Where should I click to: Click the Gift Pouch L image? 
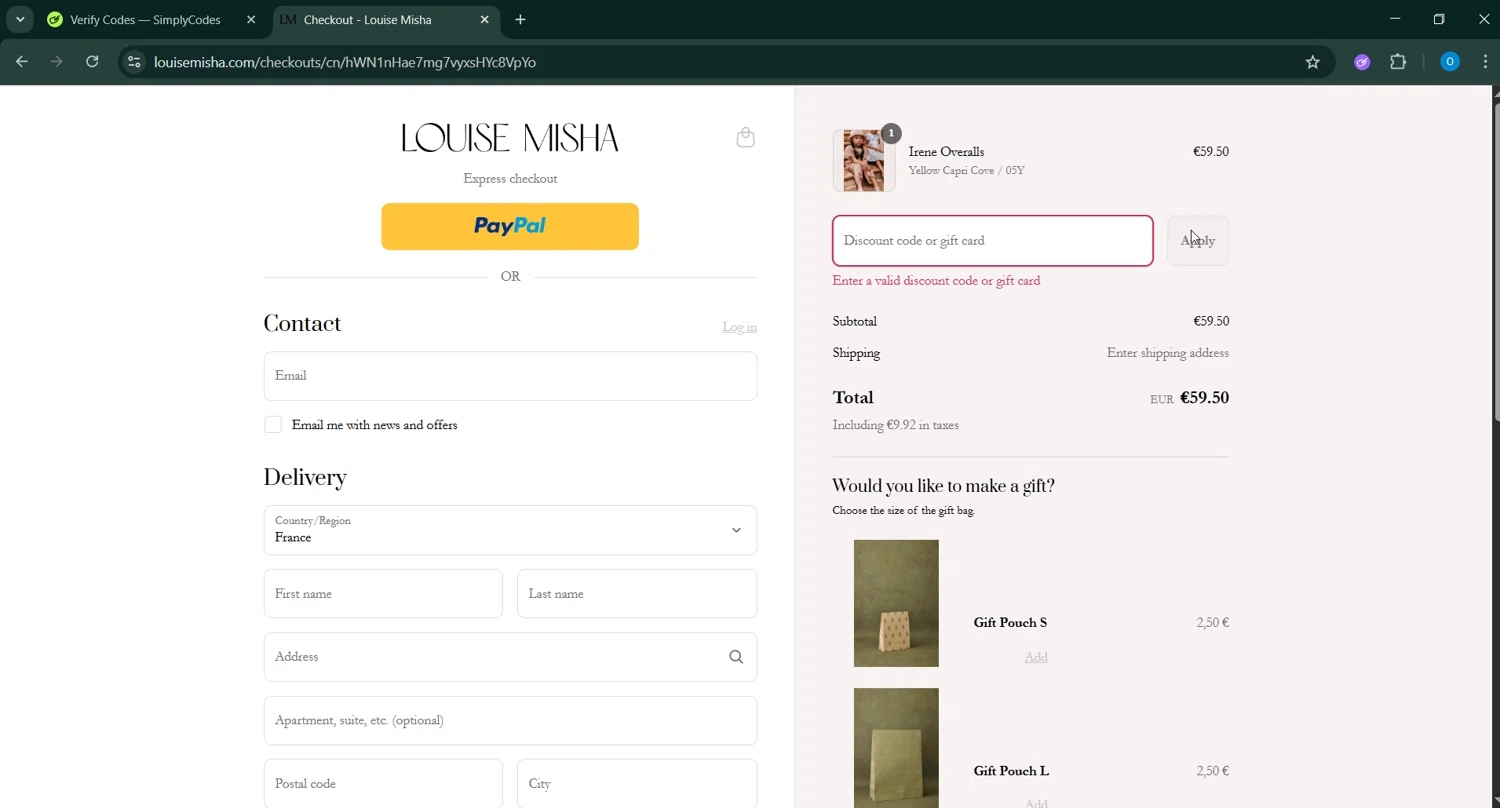click(896, 748)
